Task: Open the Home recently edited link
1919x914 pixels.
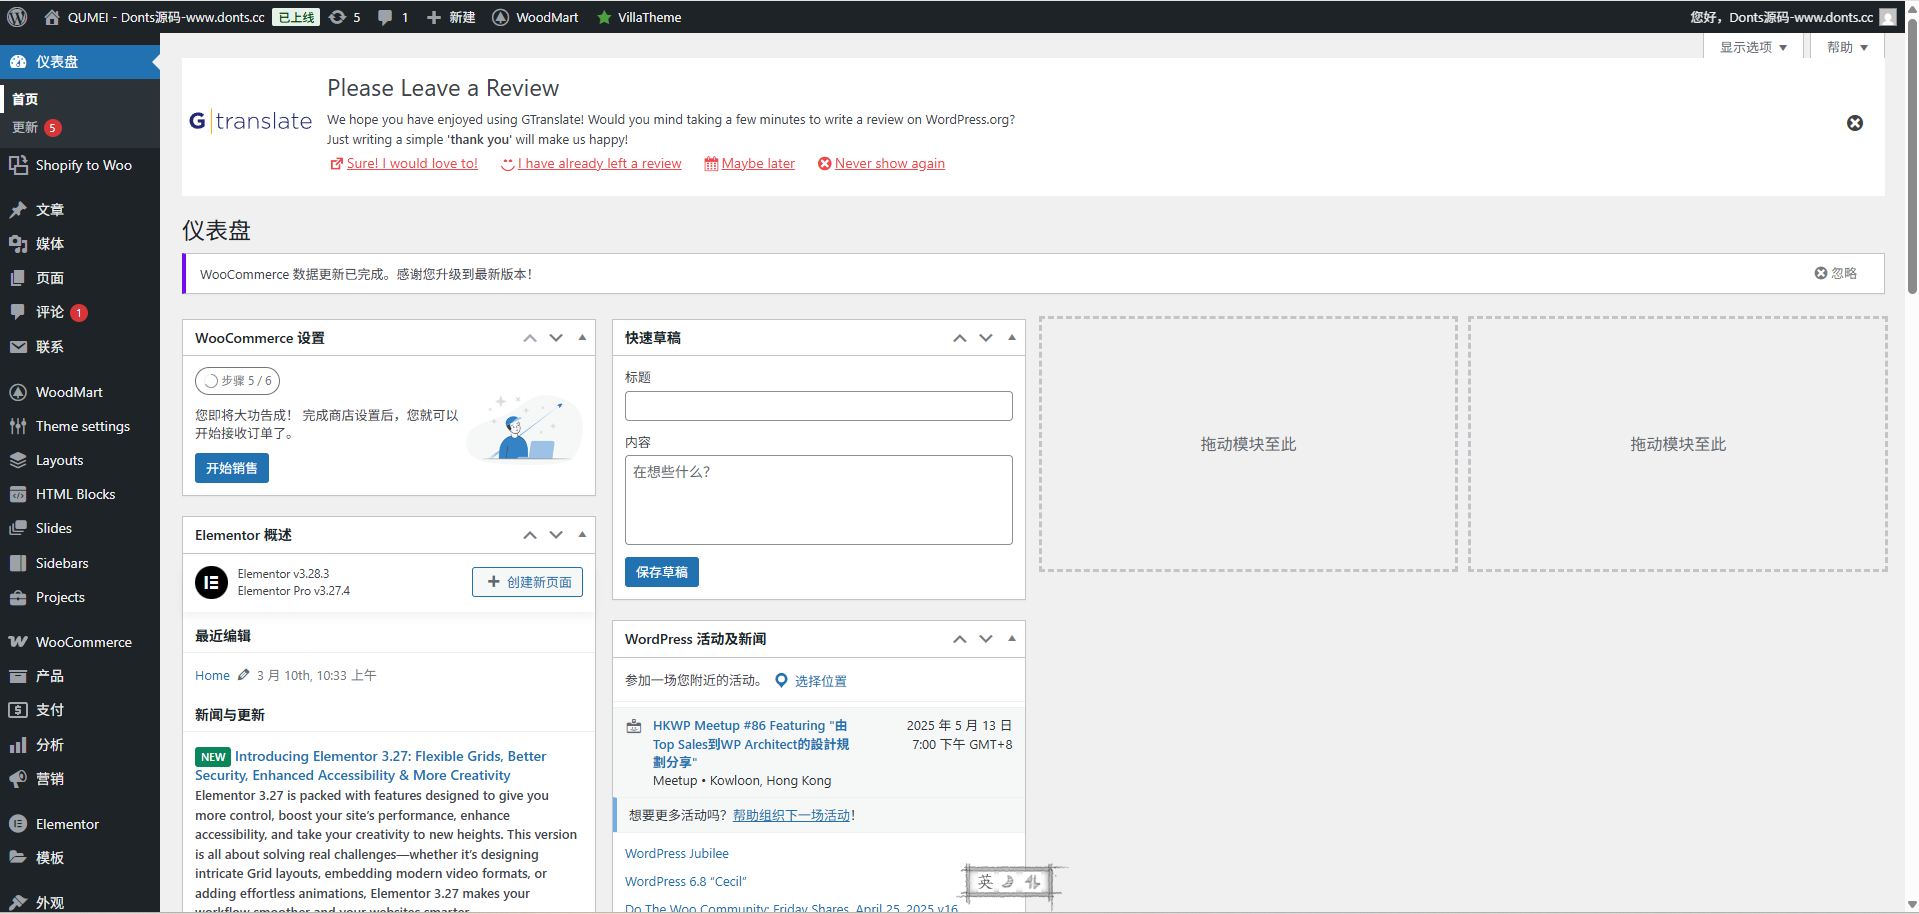Action: [212, 676]
